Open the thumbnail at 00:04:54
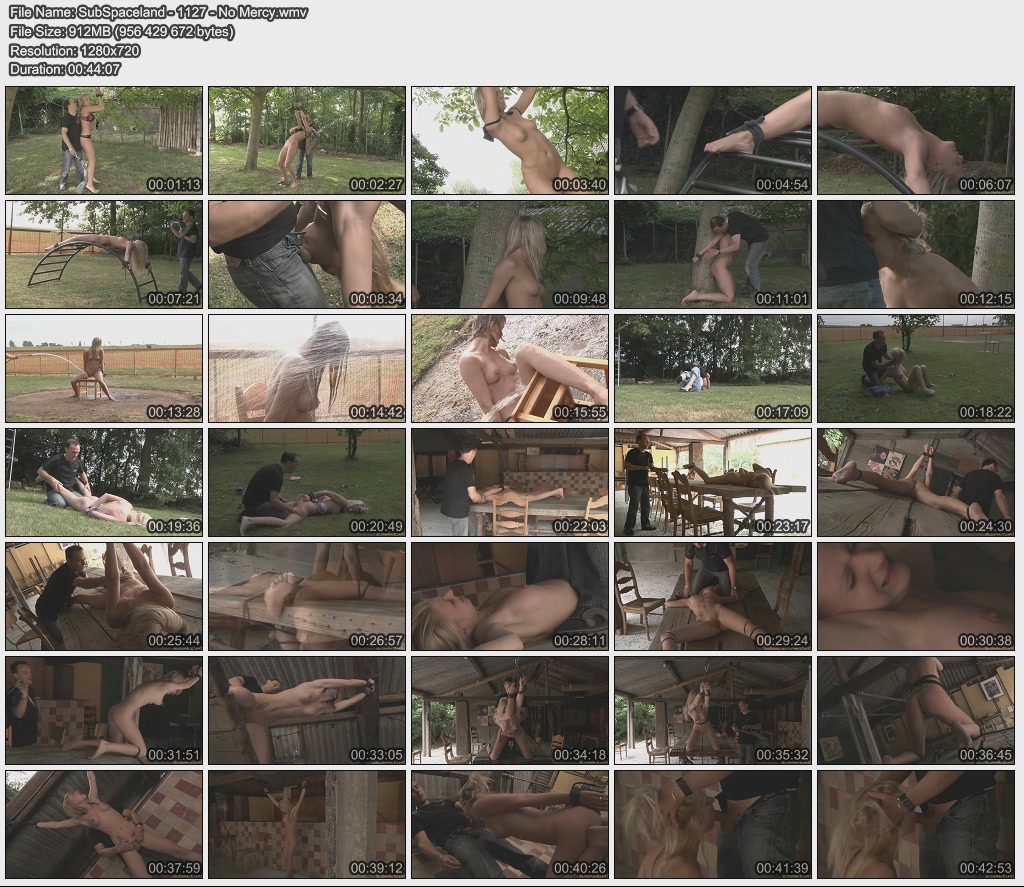 pos(712,140)
